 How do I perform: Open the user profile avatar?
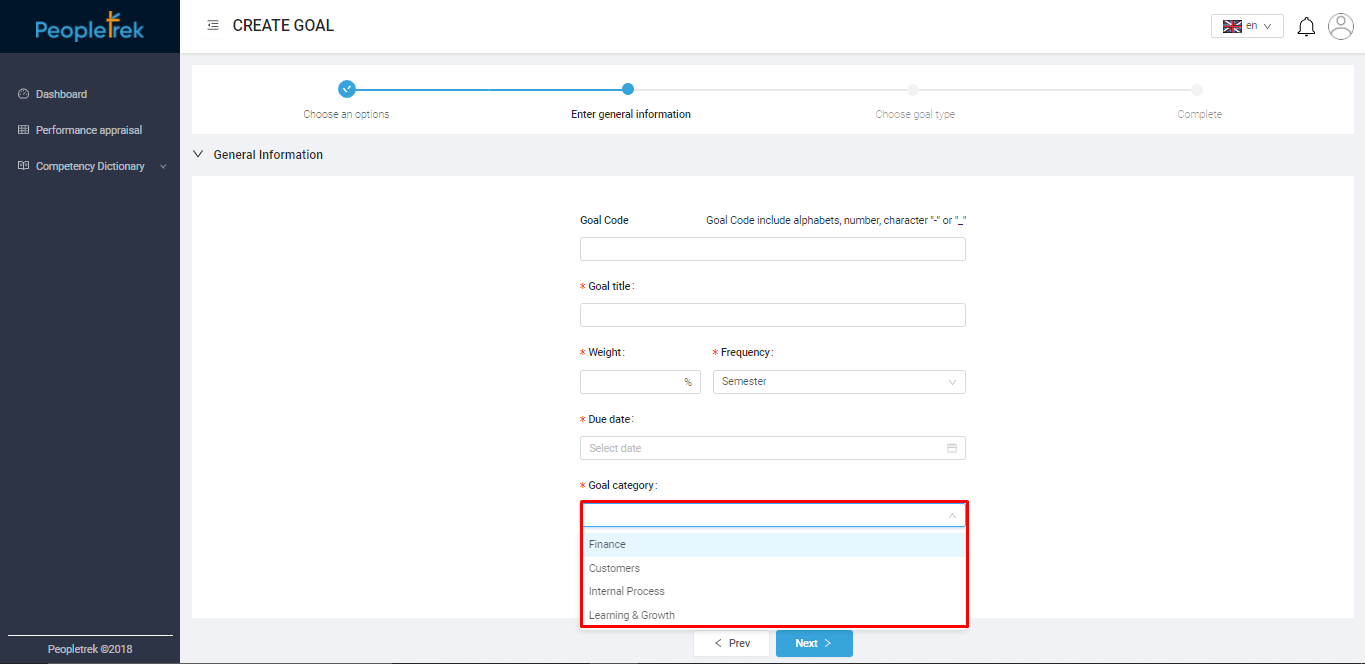(1340, 27)
